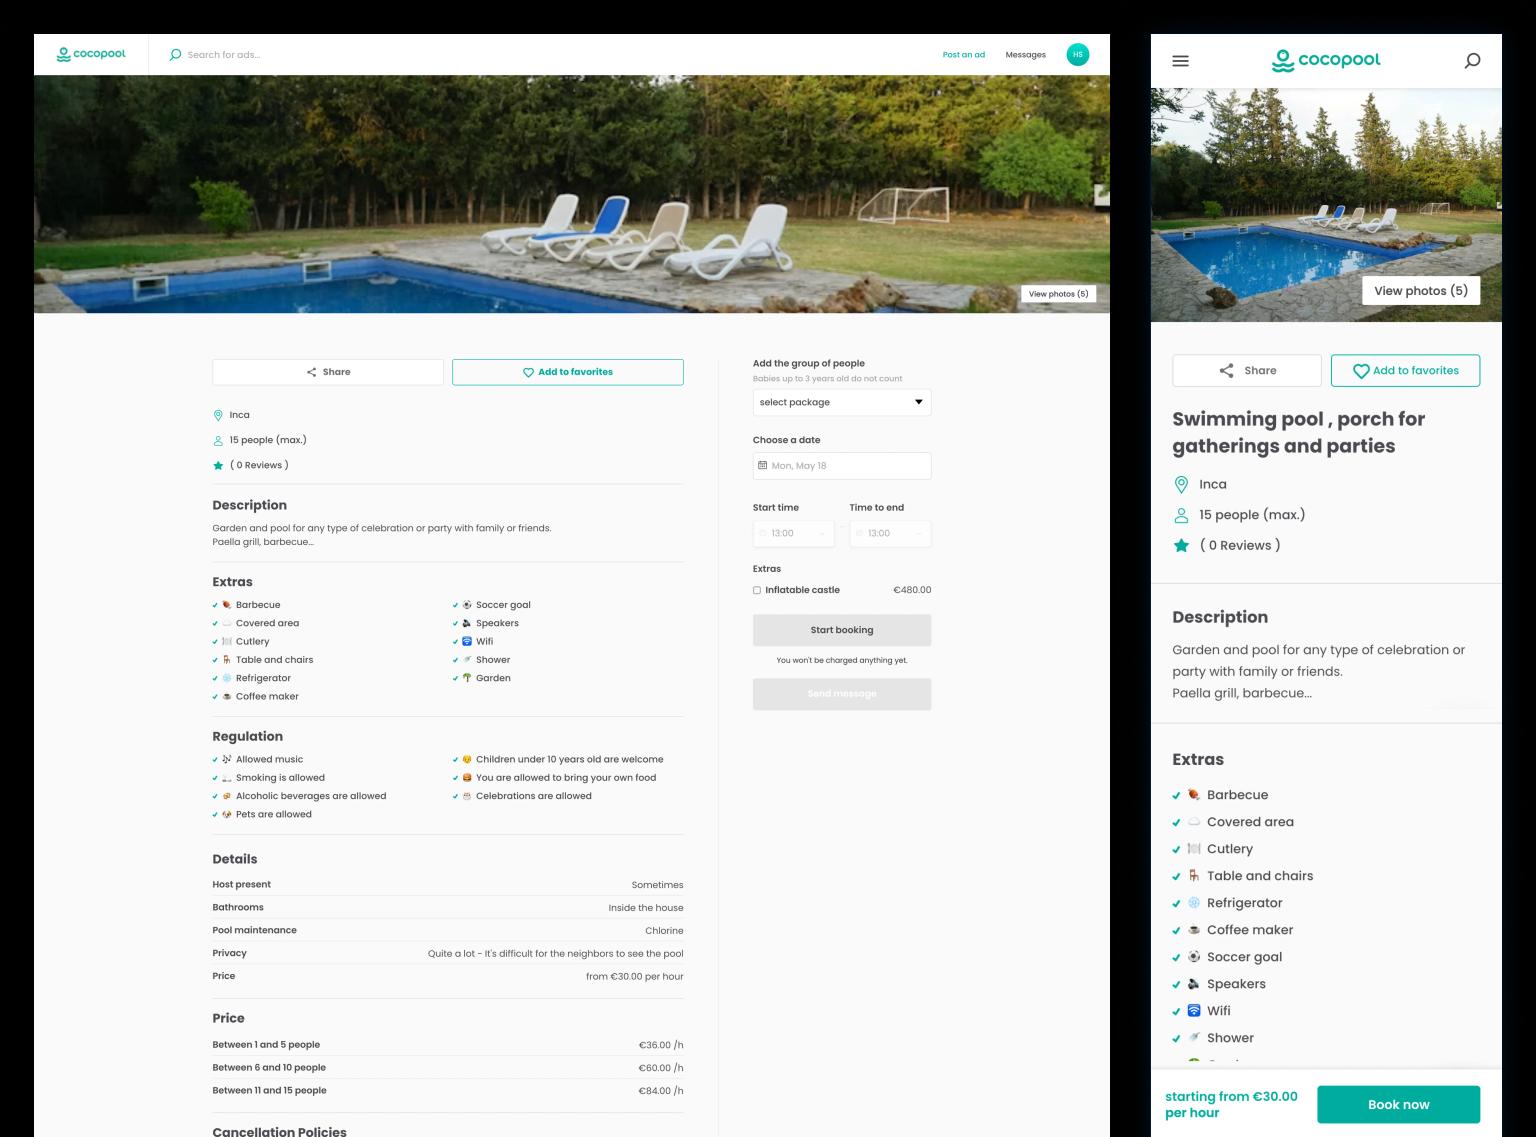Click the "€36.00 /h" price value
The image size is (1536, 1137).
point(661,1045)
